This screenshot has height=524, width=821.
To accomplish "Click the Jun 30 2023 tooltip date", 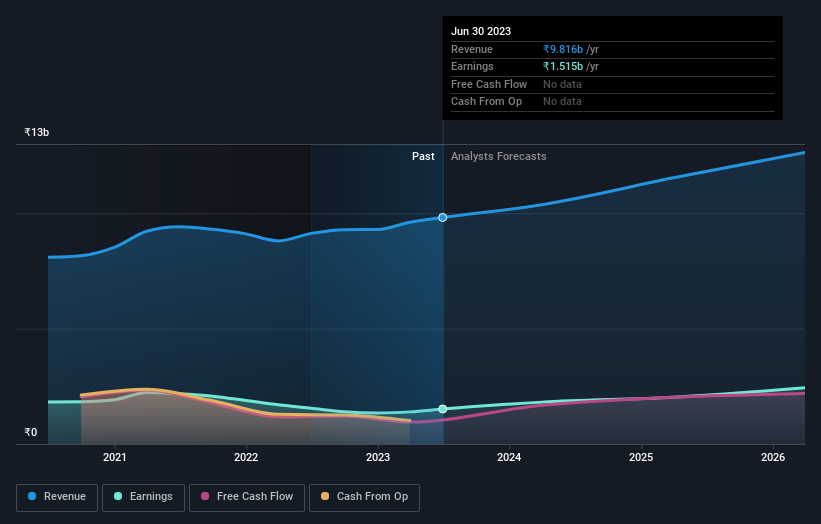I will coord(481,31).
